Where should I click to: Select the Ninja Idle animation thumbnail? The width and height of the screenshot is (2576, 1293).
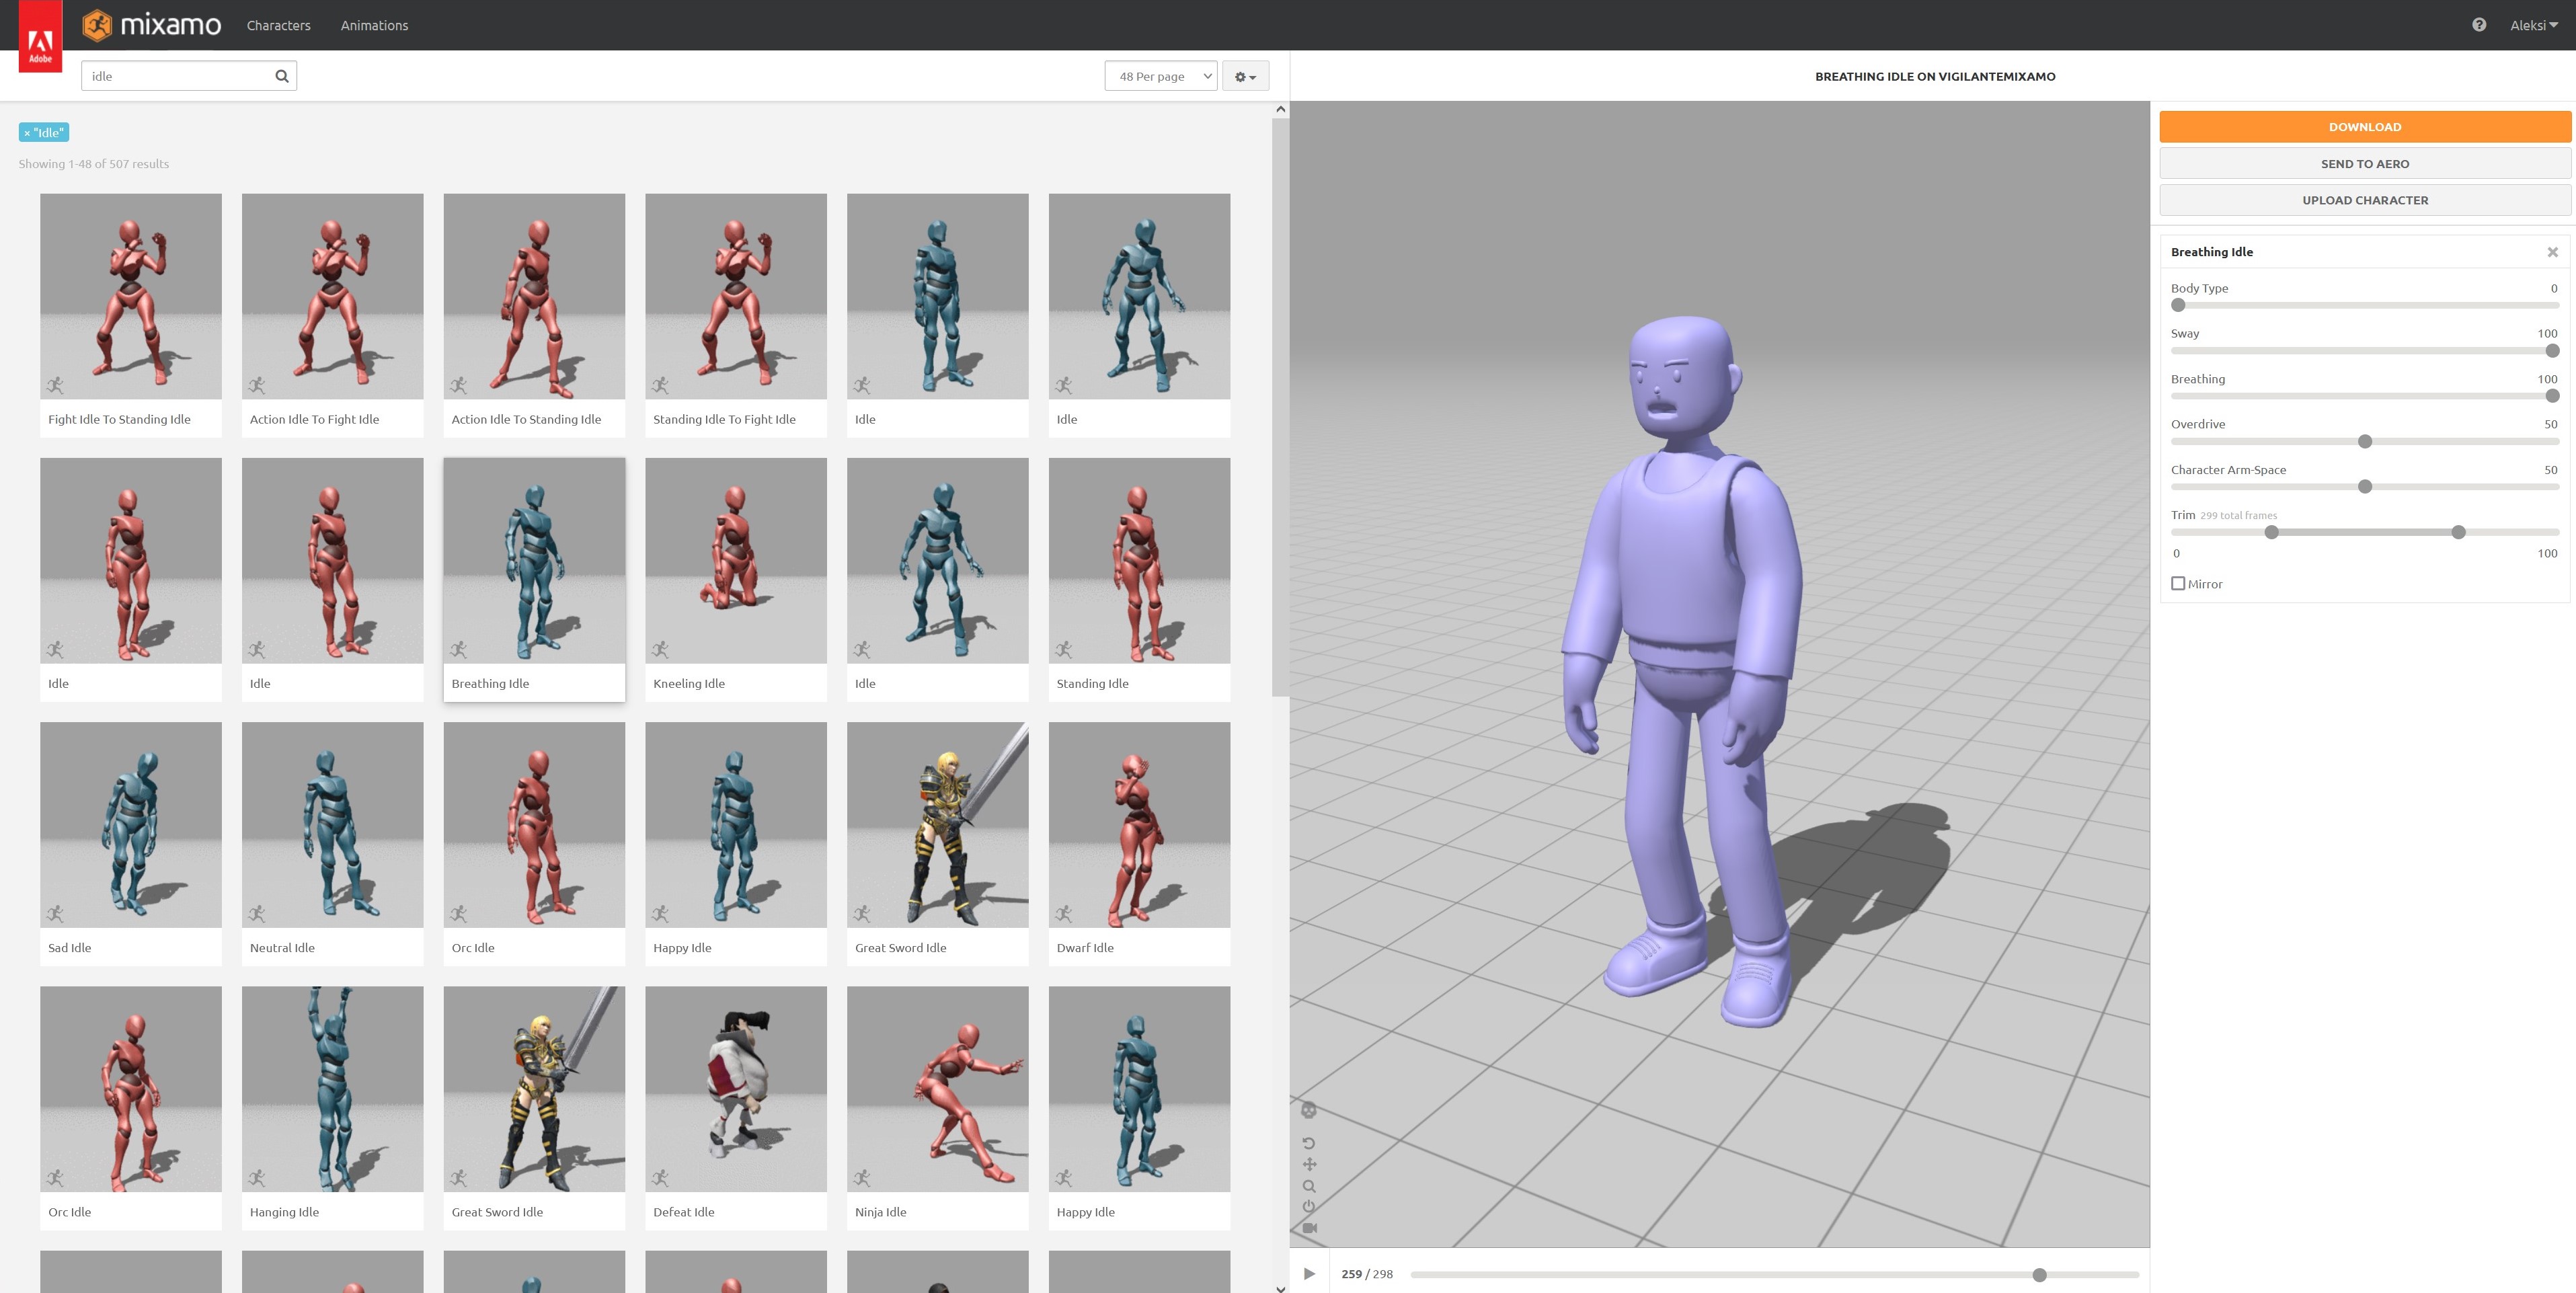937,1089
